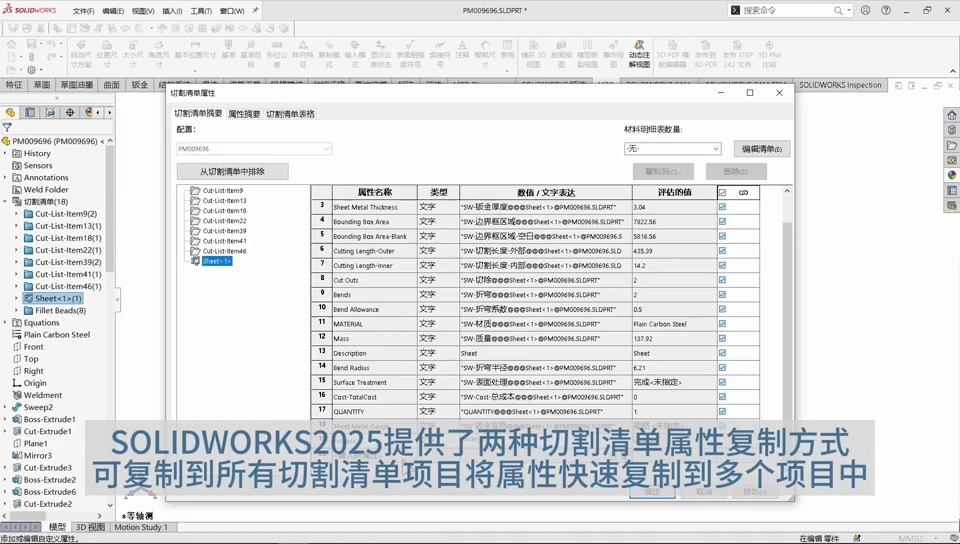
Task: Open the 3D PDF template editor tool
Action: pyautogui.click(x=672, y=54)
